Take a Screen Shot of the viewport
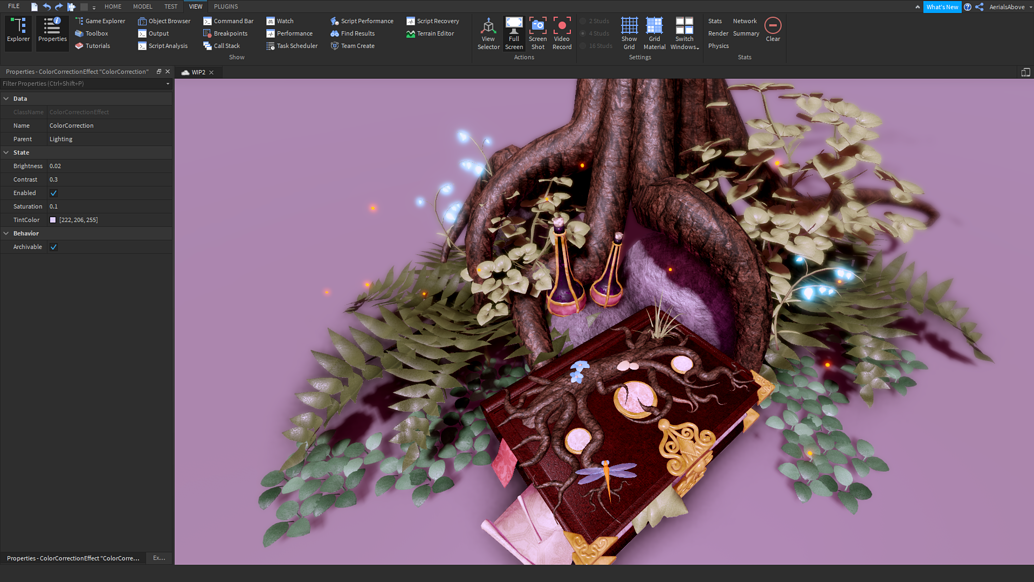 pyautogui.click(x=538, y=33)
